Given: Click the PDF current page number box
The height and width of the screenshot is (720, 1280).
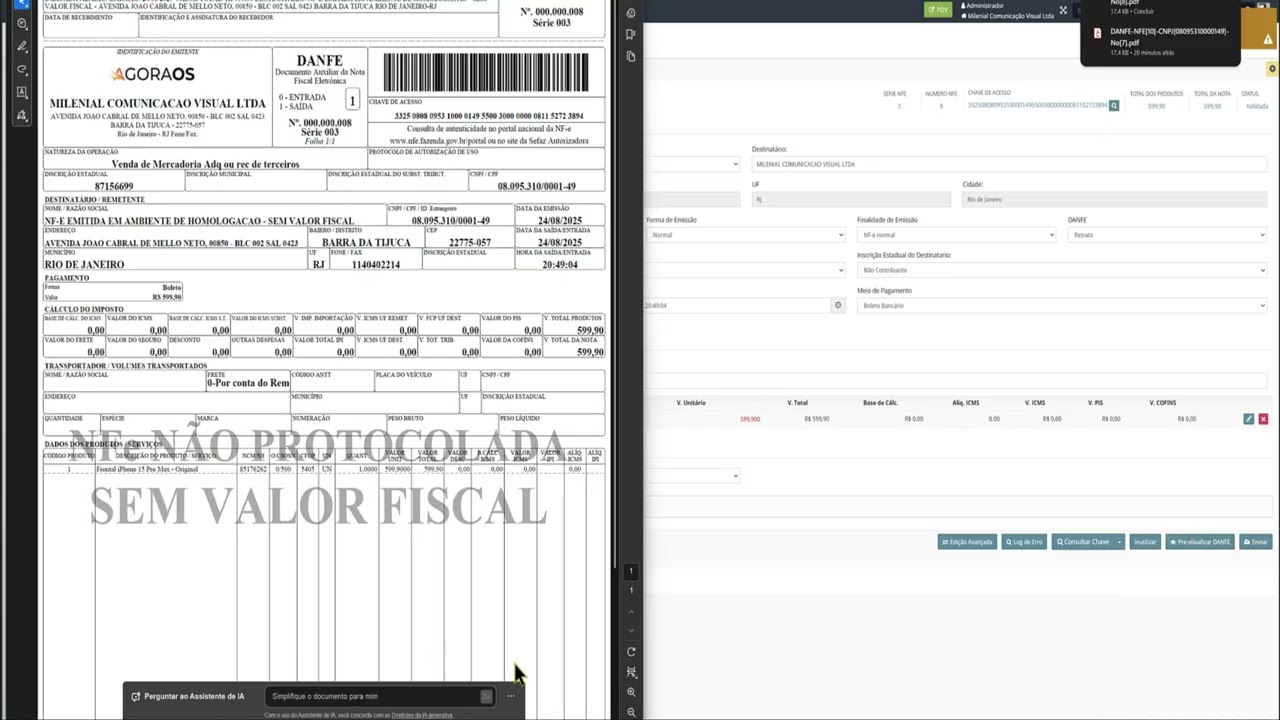Looking at the screenshot, I should click(631, 572).
